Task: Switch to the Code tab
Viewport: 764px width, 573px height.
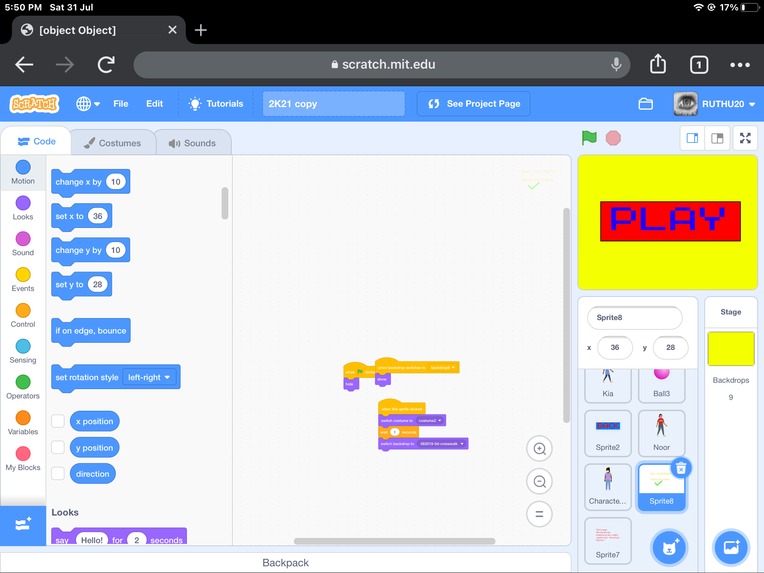Action: (x=37, y=141)
